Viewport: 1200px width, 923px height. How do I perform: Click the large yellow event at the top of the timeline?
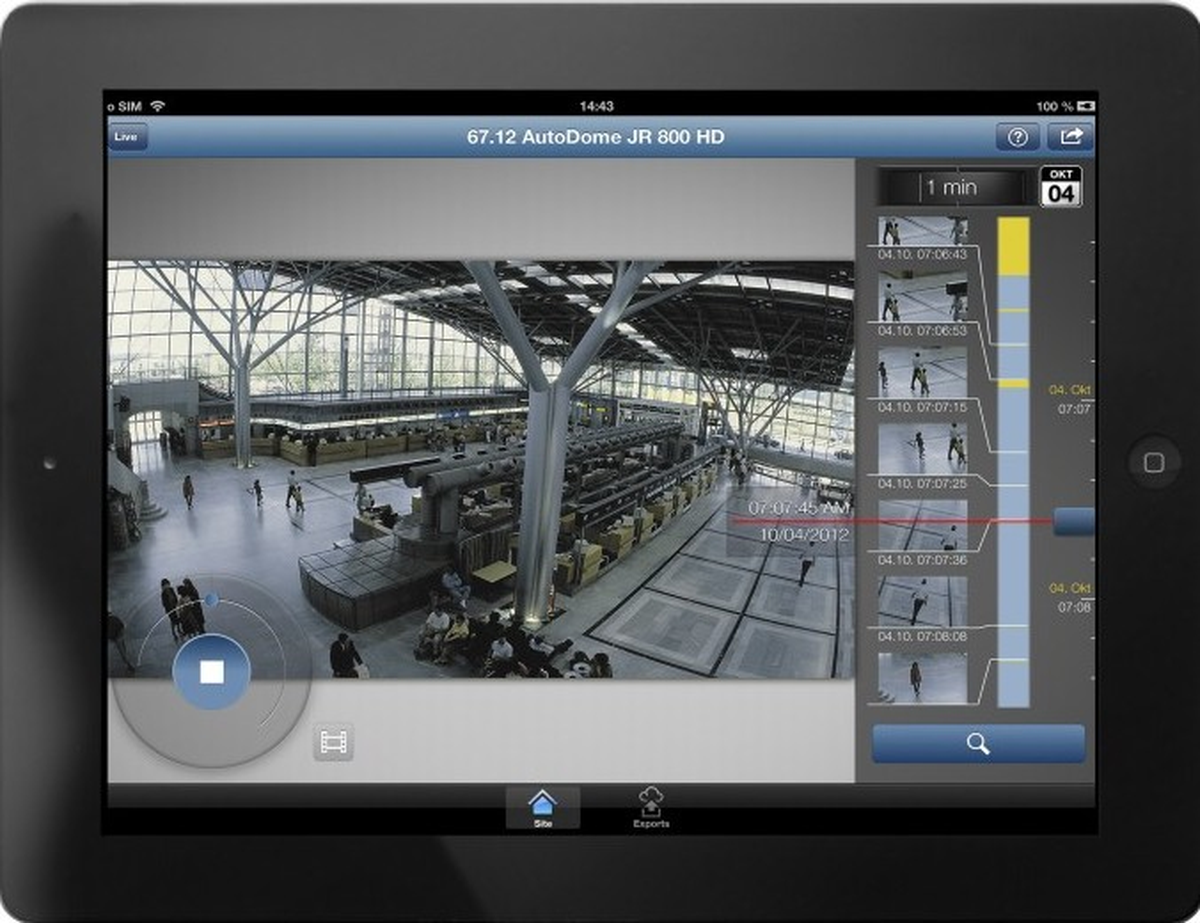coord(1014,247)
